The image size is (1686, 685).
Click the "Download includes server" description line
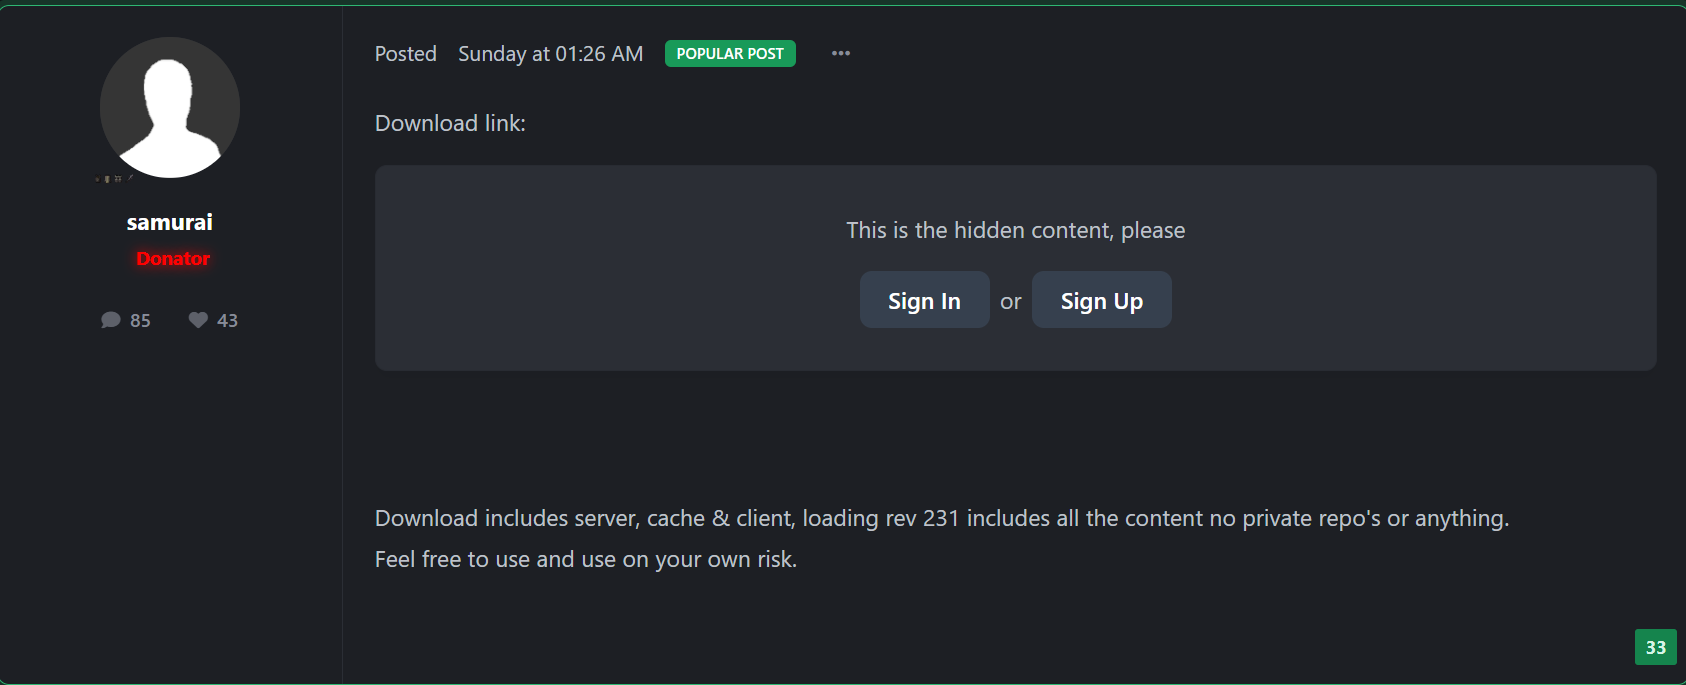pos(941,518)
